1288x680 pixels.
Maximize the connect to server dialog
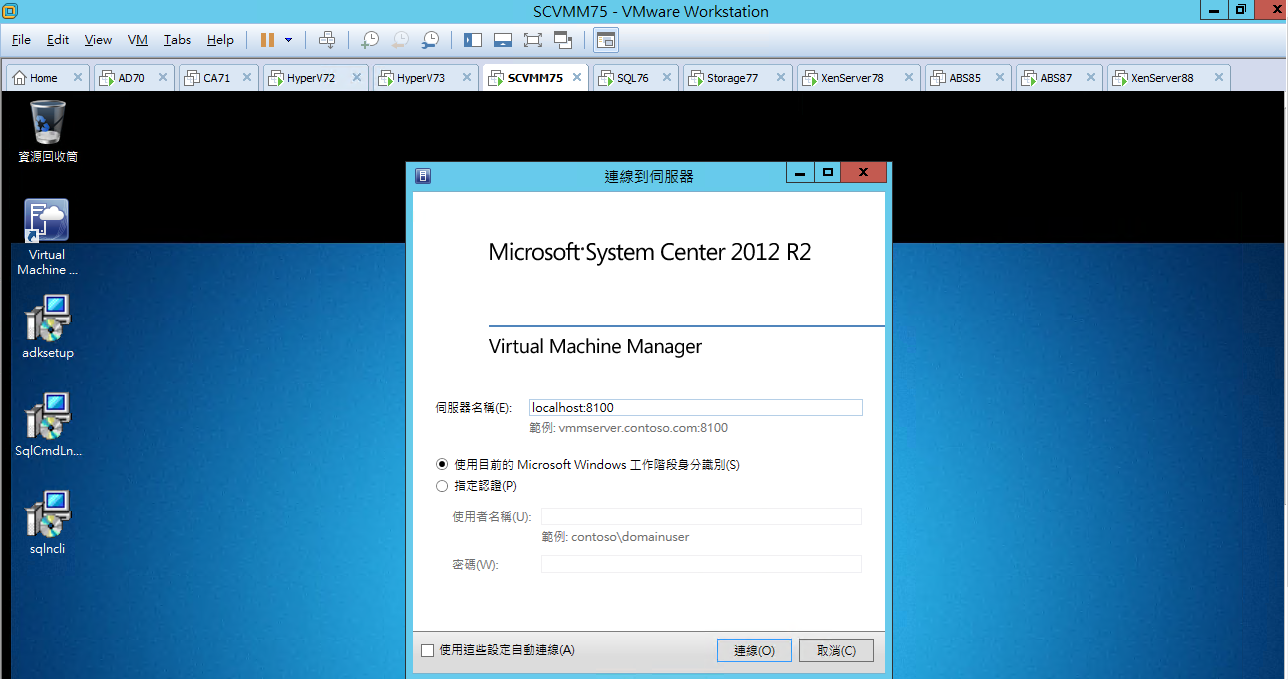coord(827,173)
